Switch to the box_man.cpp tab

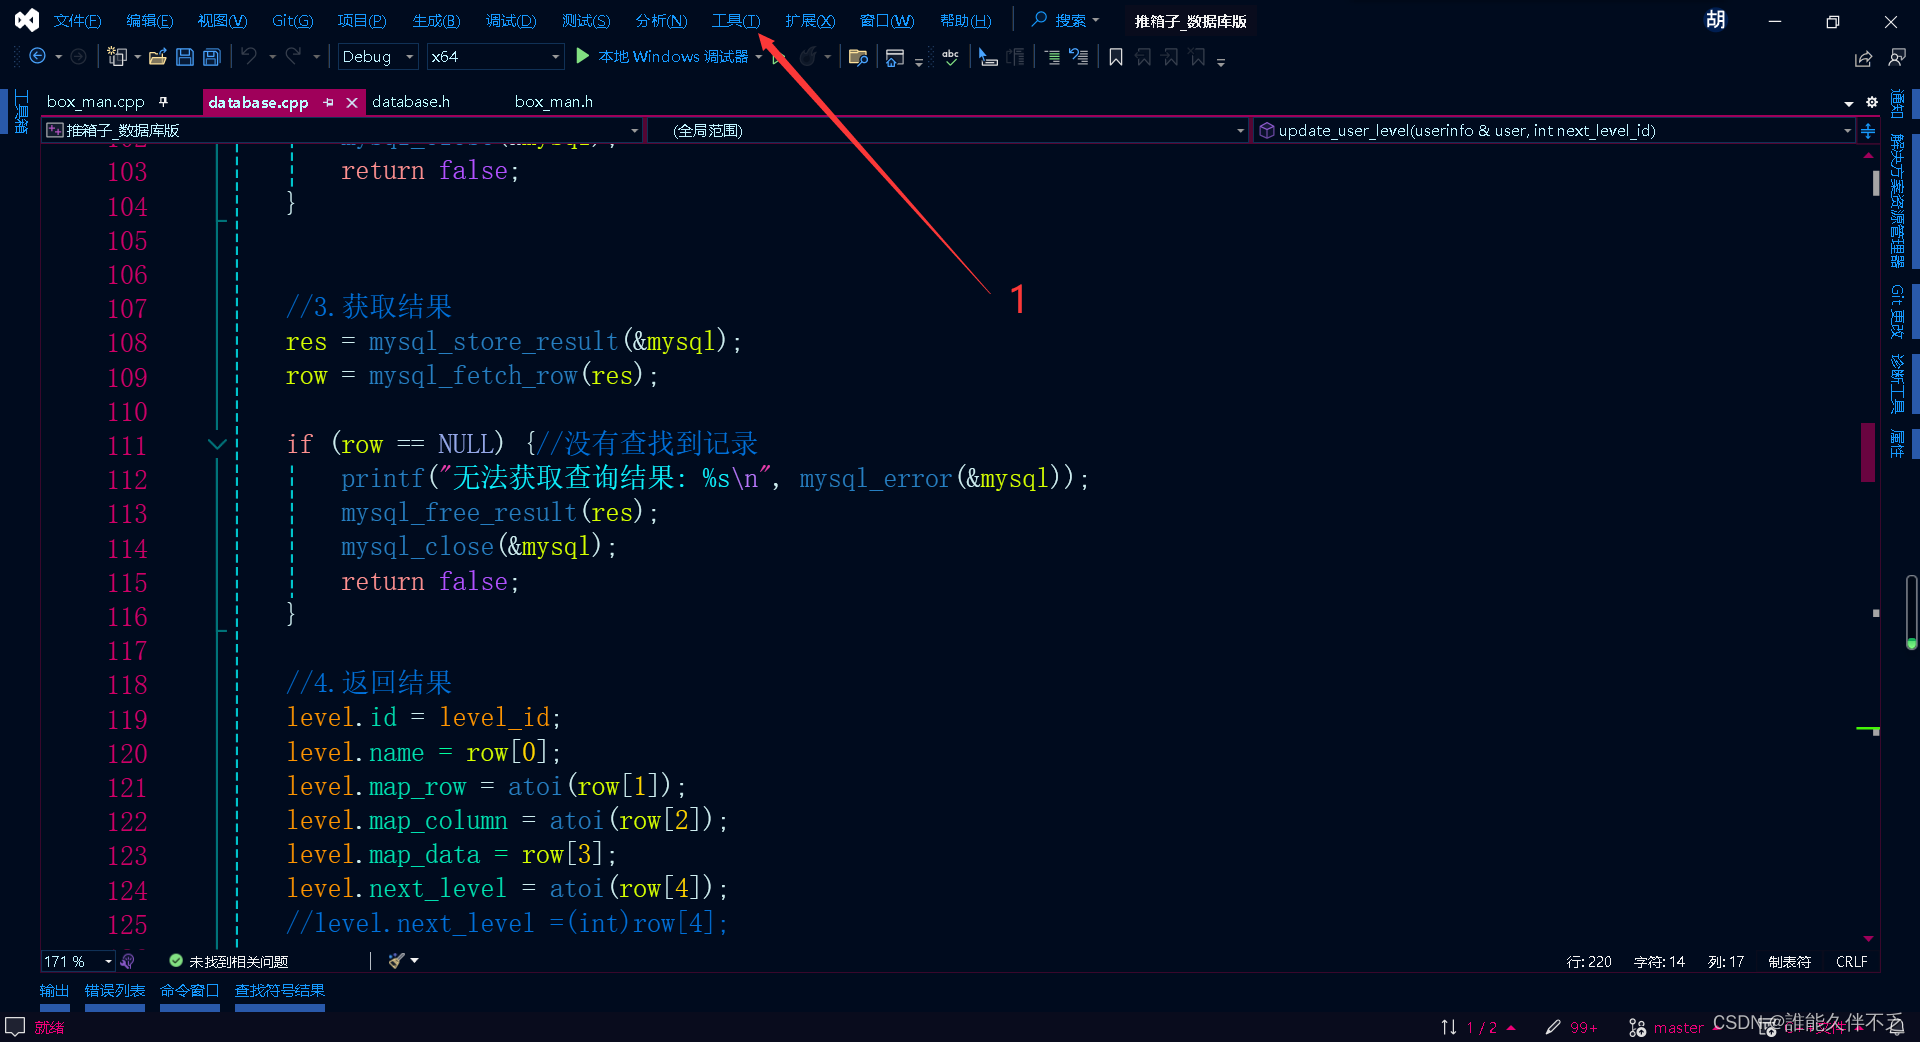click(x=96, y=101)
